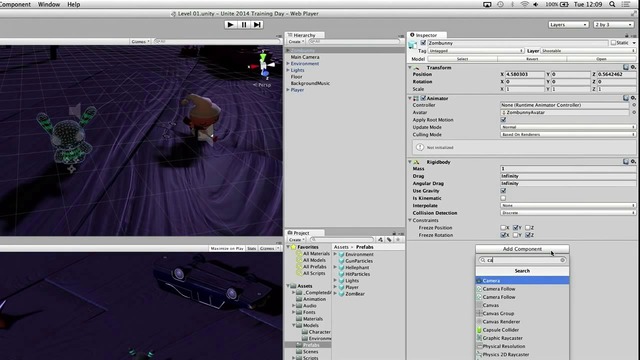
Task: Click Zombunny GameObject cube icon in Inspector
Action: pos(413,44)
